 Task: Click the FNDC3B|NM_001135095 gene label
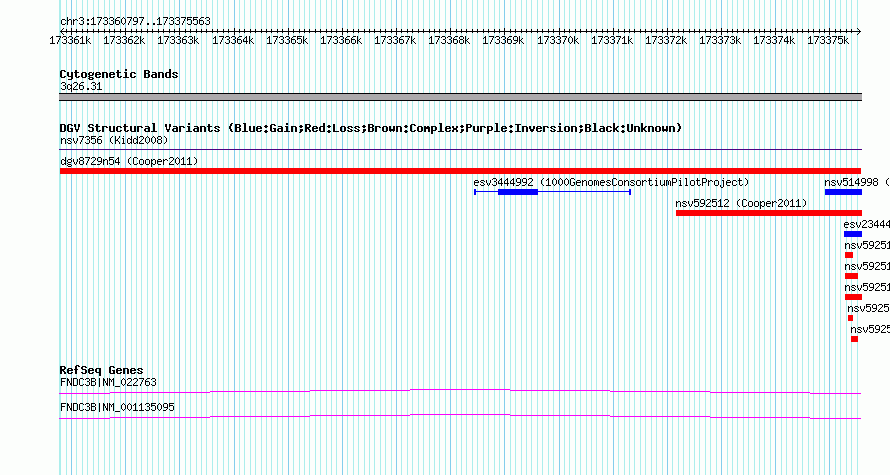[x=117, y=407]
